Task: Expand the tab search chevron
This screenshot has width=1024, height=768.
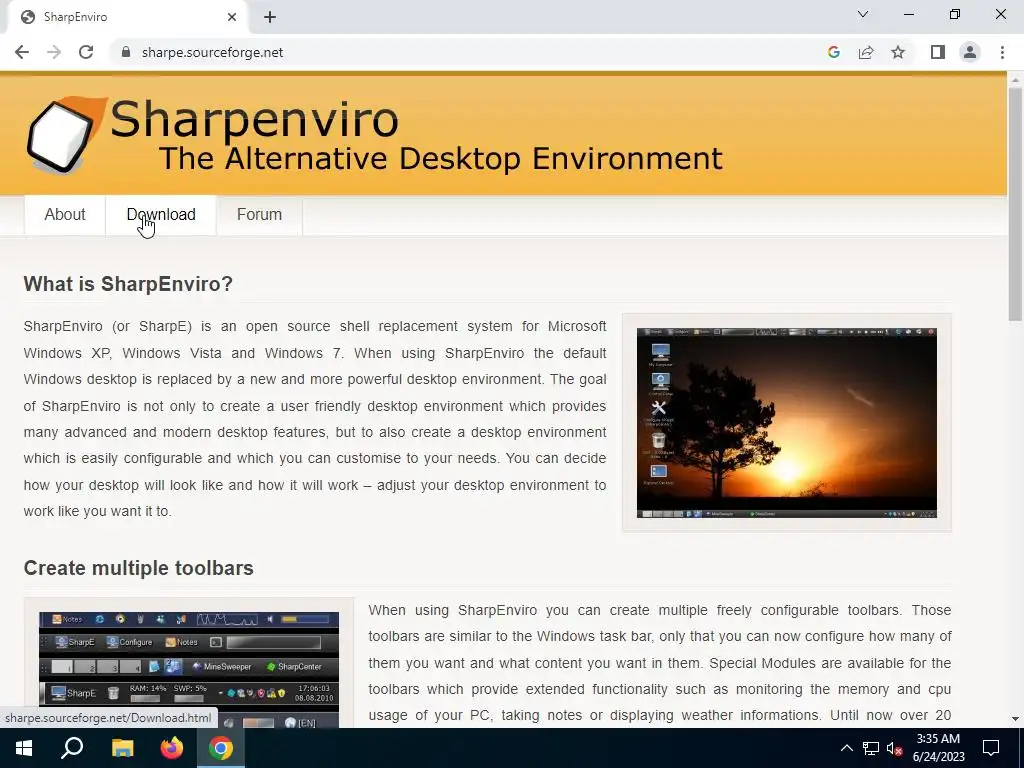Action: click(863, 14)
